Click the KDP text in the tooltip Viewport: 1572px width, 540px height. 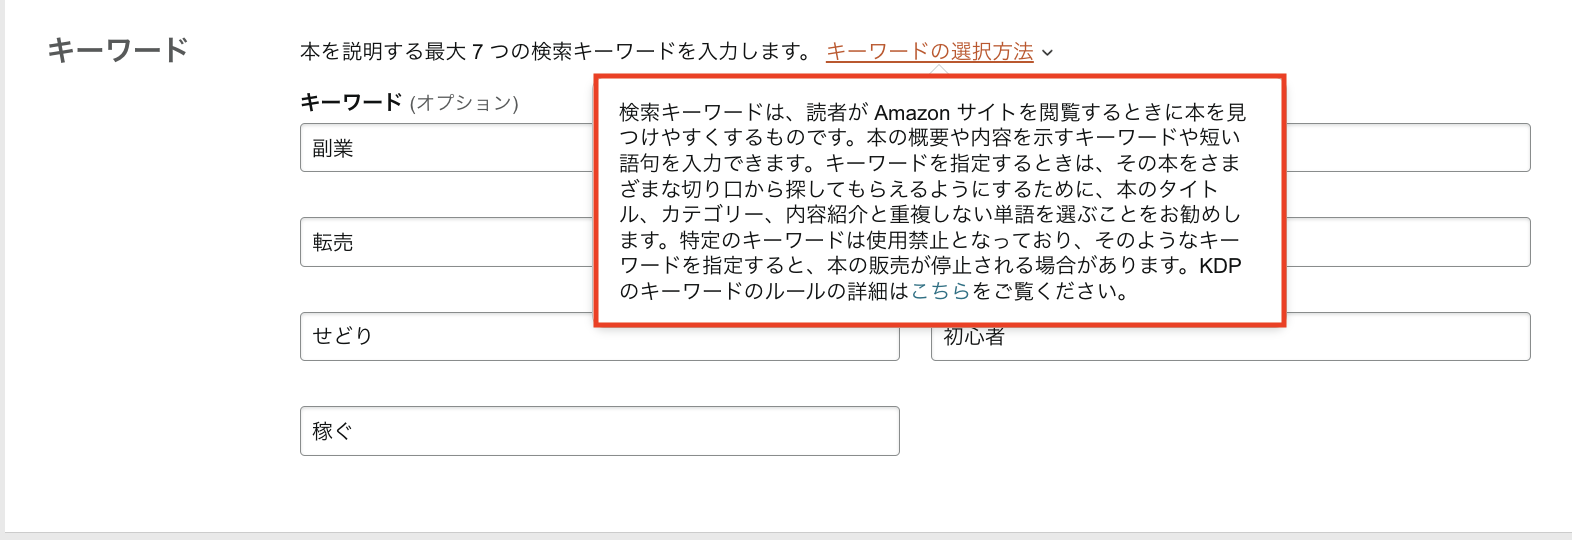pos(1220,266)
